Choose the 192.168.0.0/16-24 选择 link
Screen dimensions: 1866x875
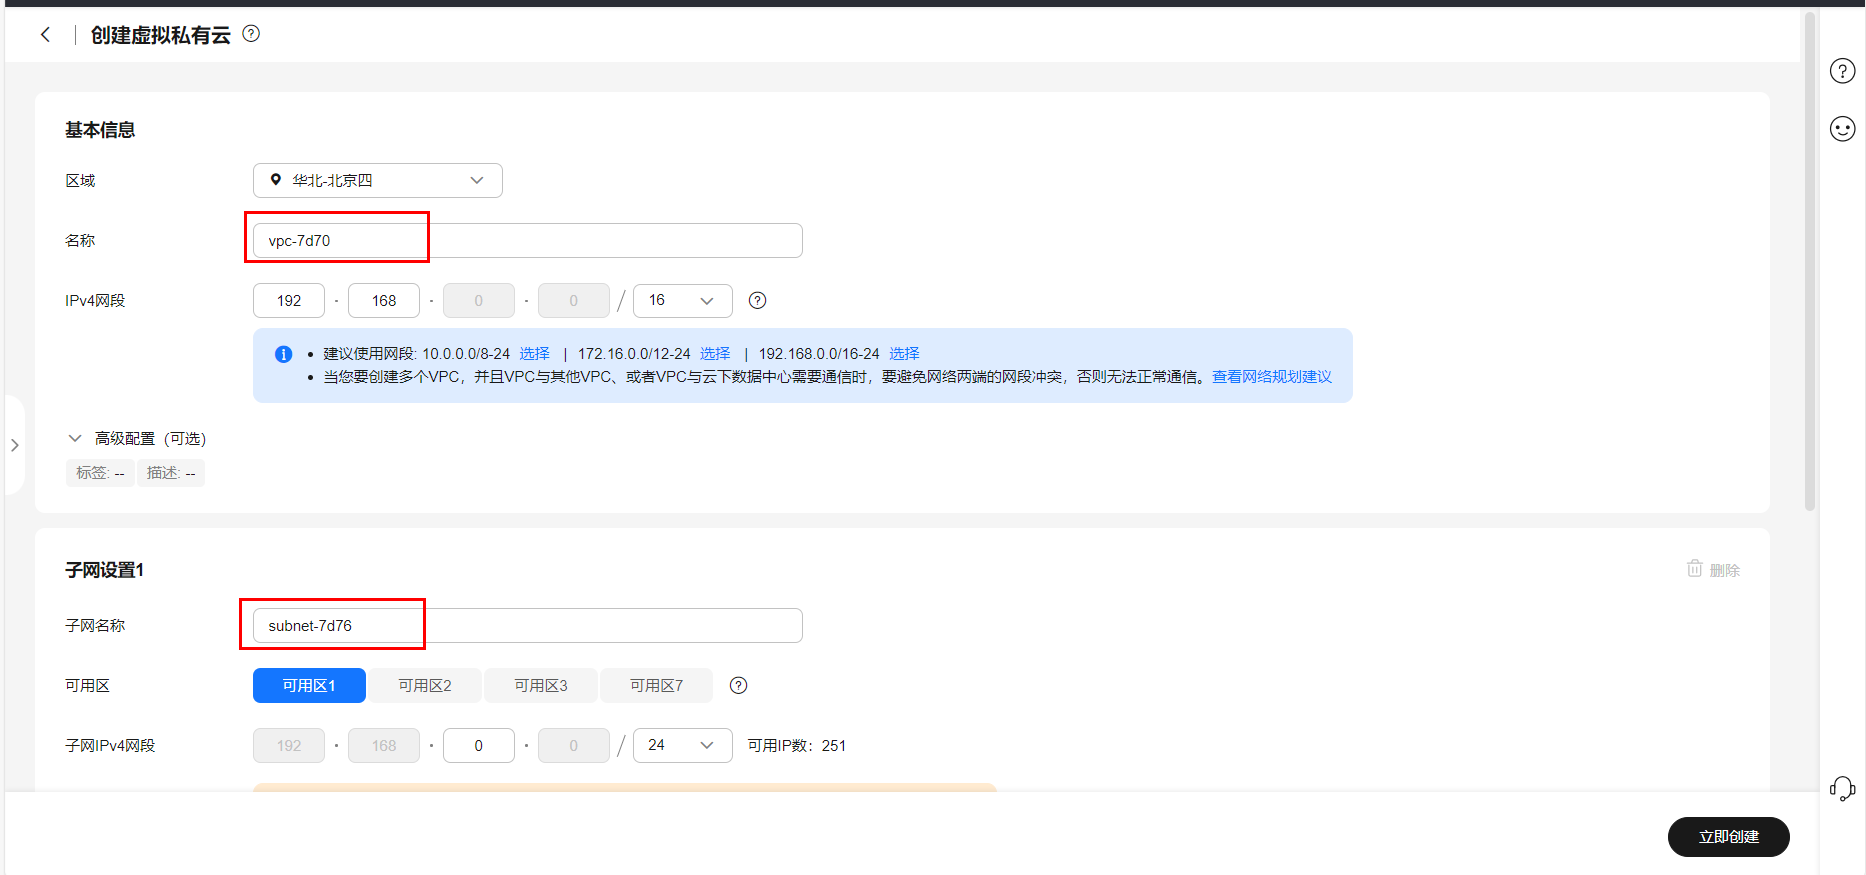[x=905, y=353]
